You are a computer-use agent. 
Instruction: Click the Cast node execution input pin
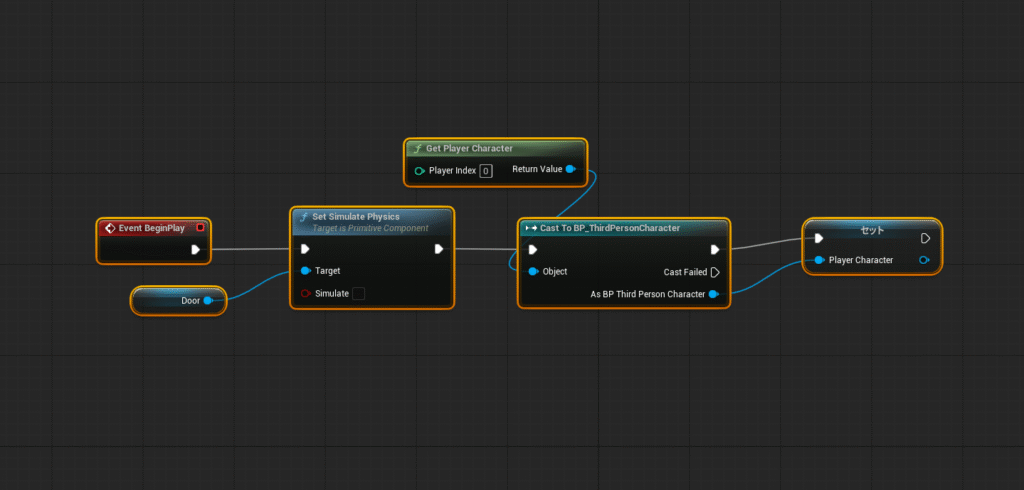pos(533,250)
